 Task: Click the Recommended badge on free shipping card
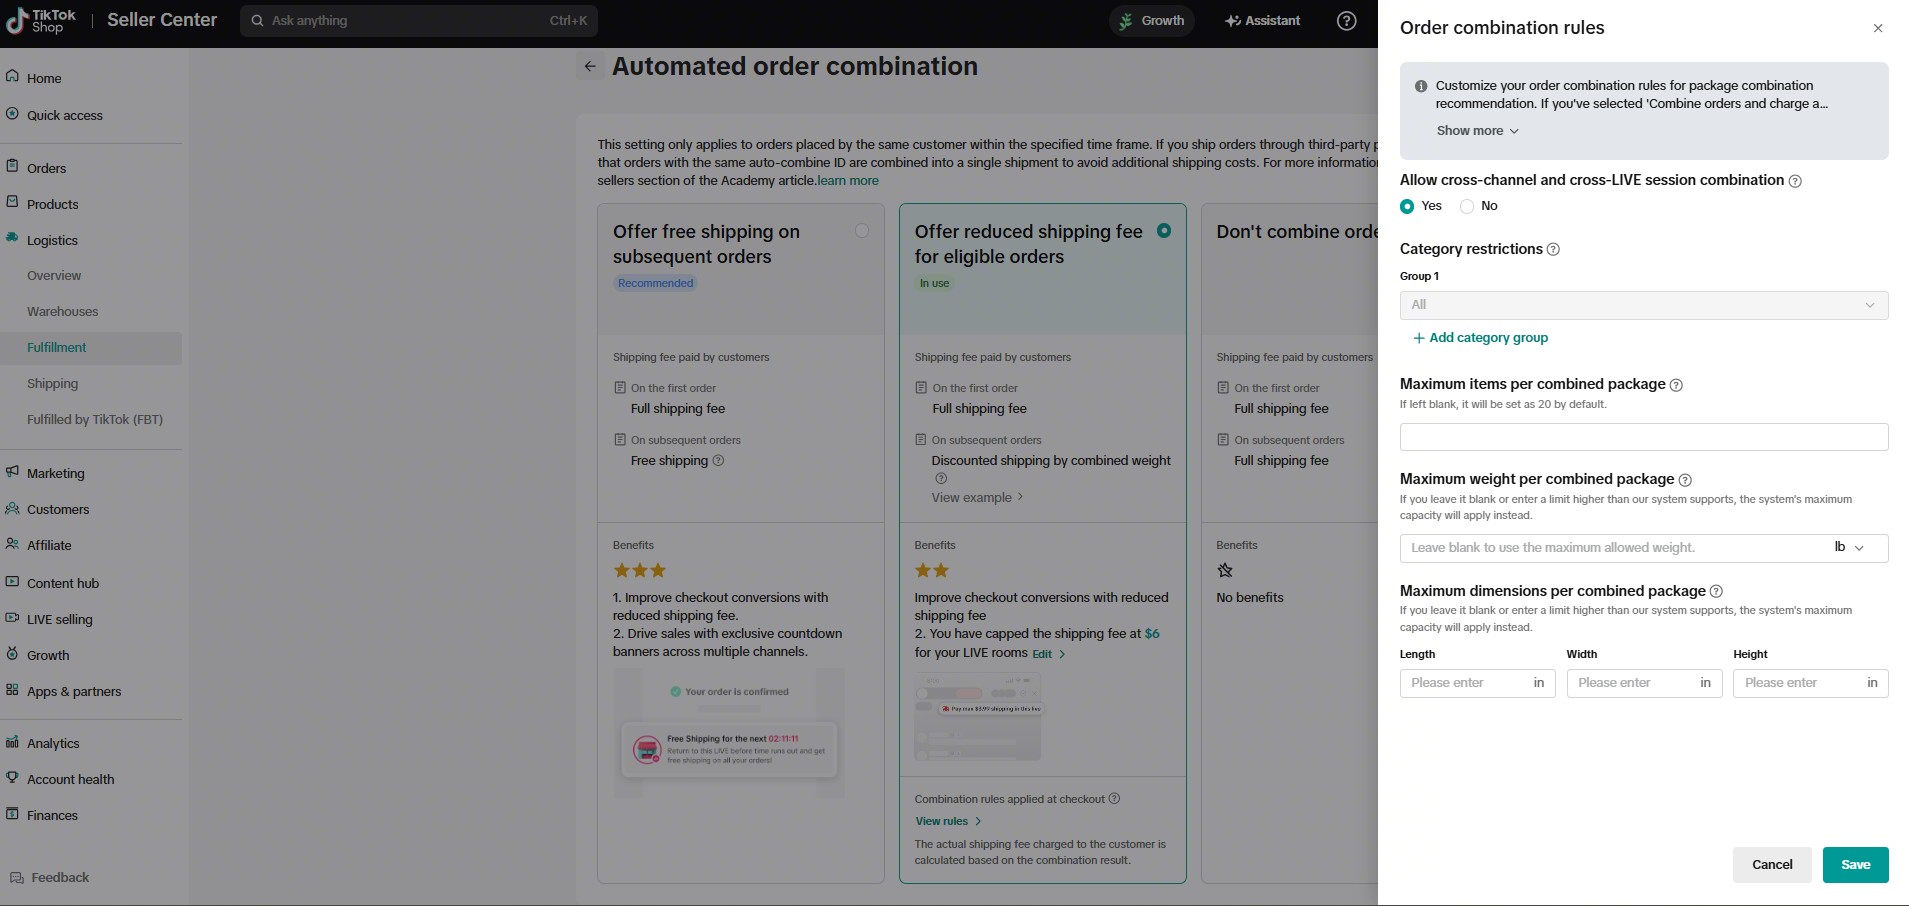point(655,283)
